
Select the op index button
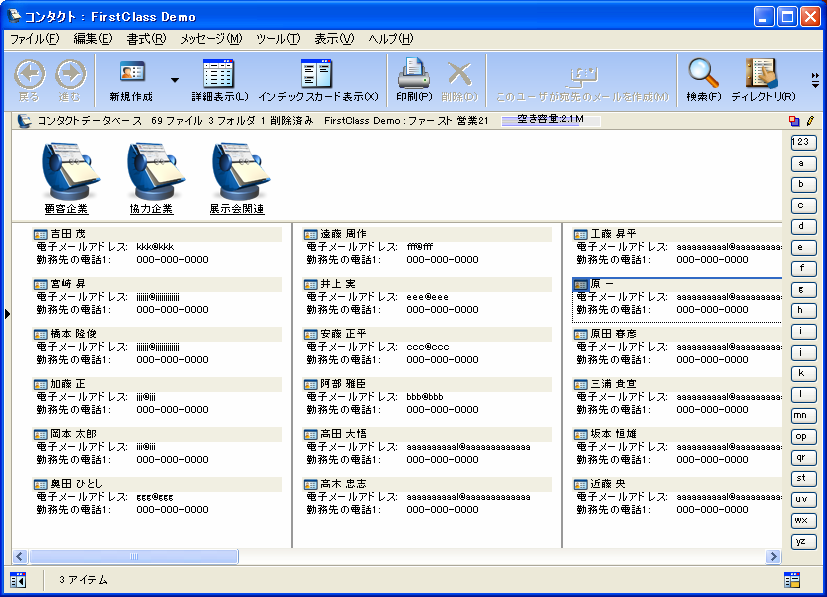pyautogui.click(x=803, y=437)
